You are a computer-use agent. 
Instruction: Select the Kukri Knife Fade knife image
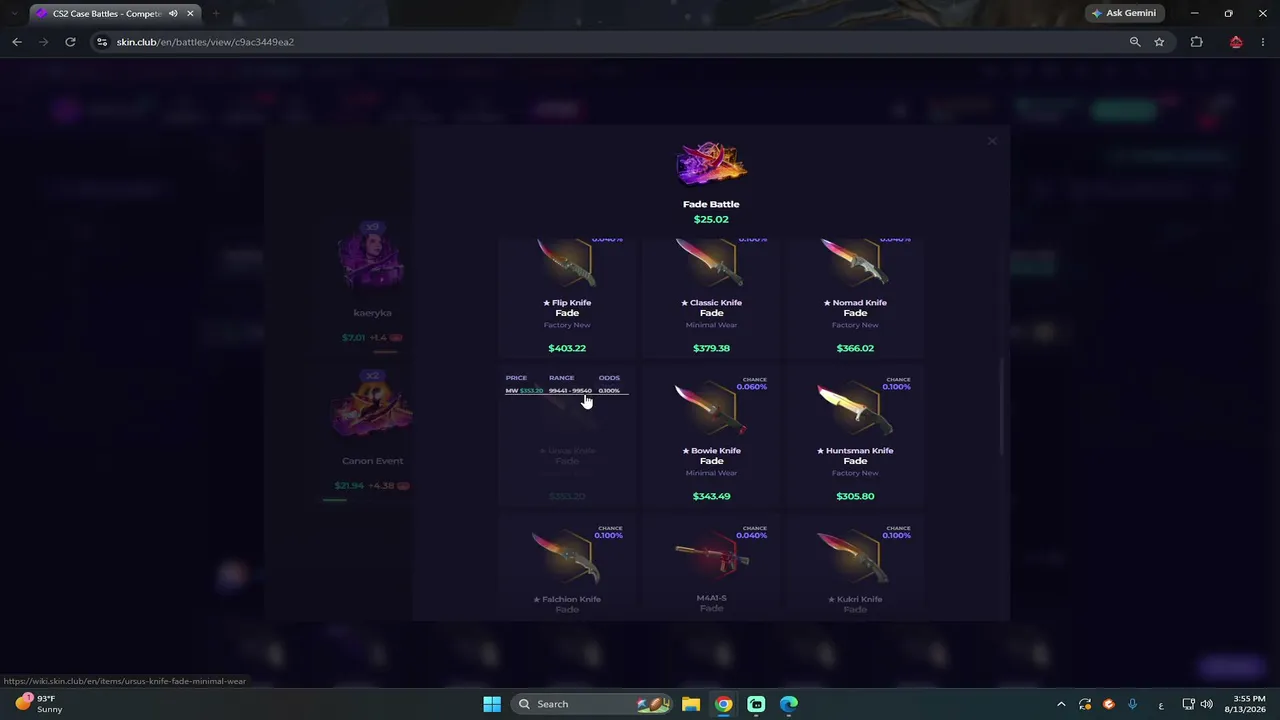coord(855,557)
